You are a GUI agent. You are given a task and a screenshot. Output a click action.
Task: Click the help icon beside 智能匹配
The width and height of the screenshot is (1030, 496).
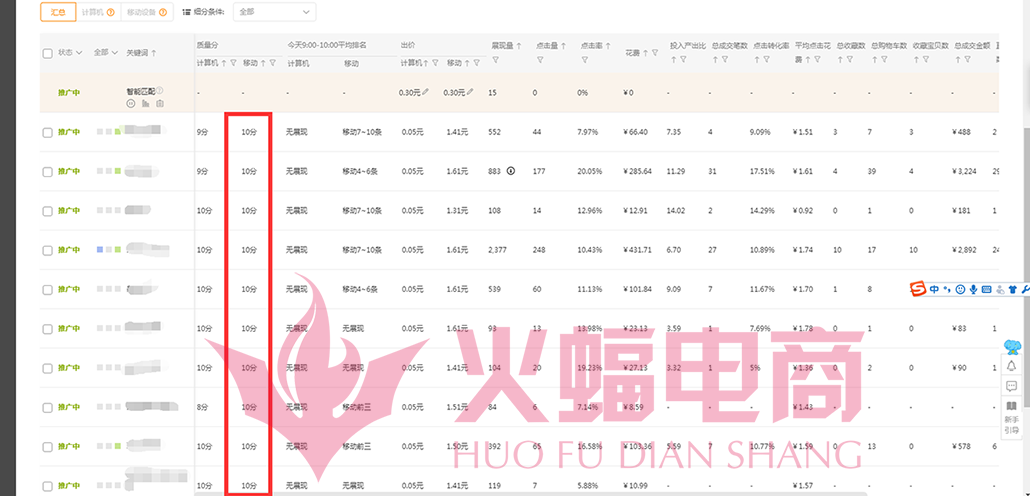pos(160,91)
